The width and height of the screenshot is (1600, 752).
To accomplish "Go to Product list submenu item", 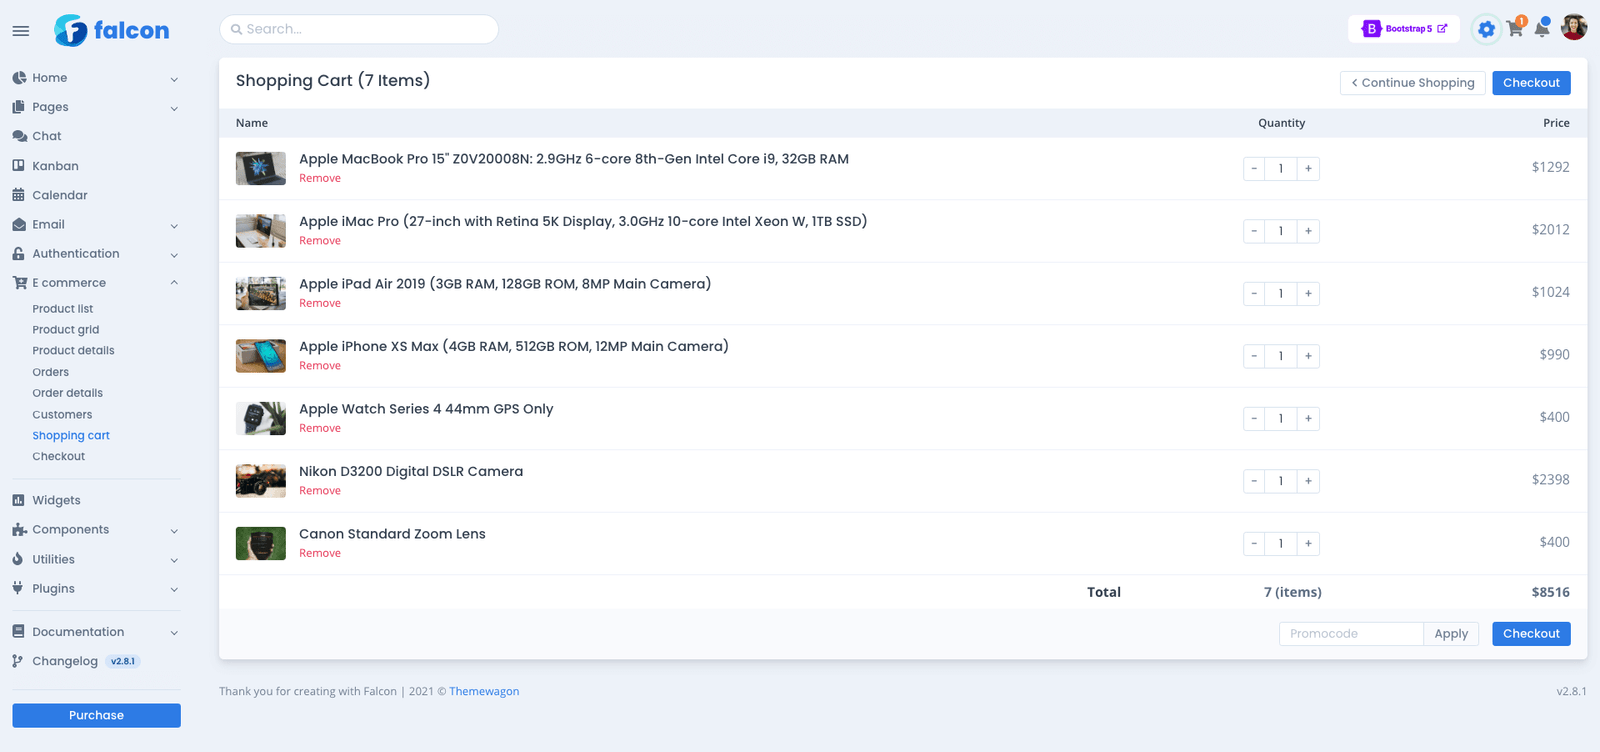I will tap(62, 309).
